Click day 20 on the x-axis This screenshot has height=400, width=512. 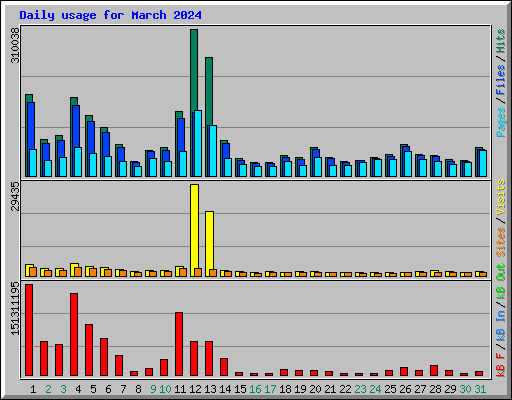(315, 389)
